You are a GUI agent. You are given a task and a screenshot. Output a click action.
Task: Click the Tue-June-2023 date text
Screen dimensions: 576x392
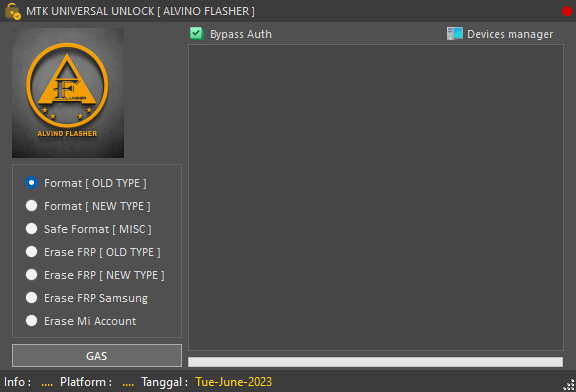pyautogui.click(x=234, y=382)
